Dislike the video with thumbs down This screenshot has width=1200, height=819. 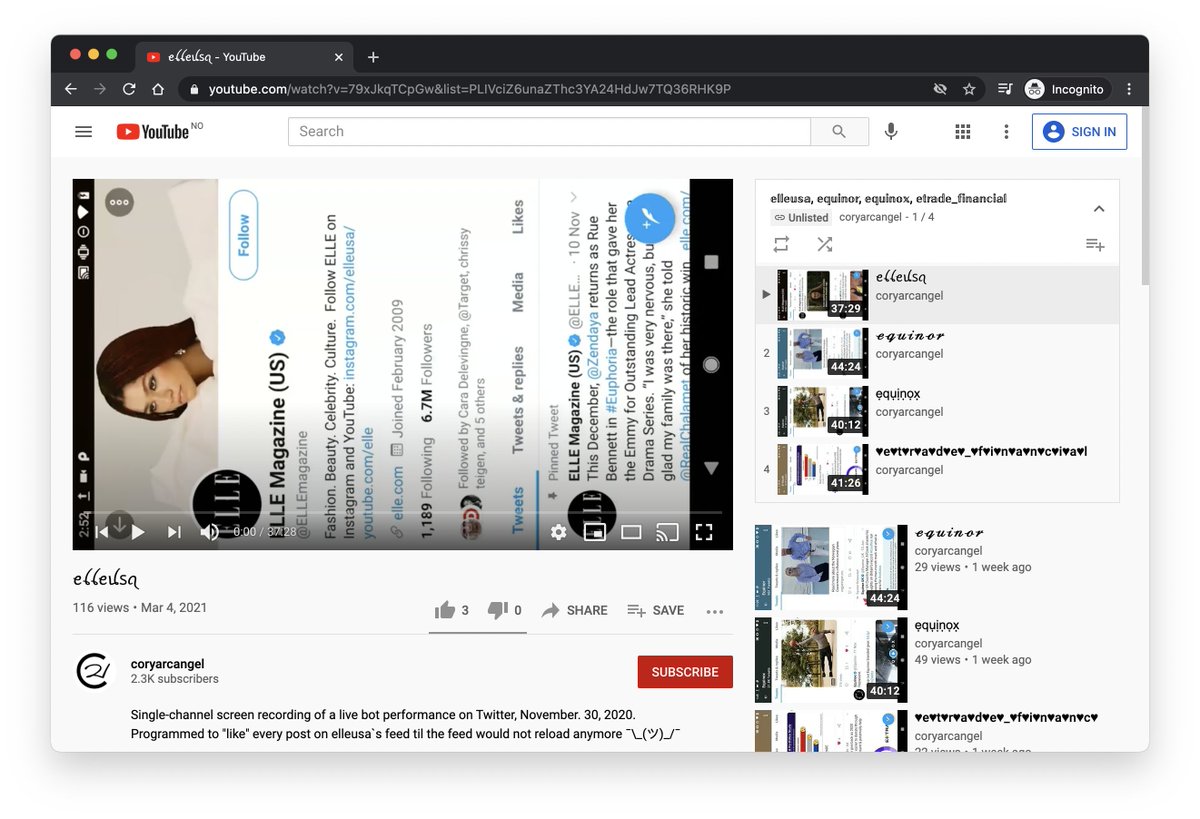505,610
